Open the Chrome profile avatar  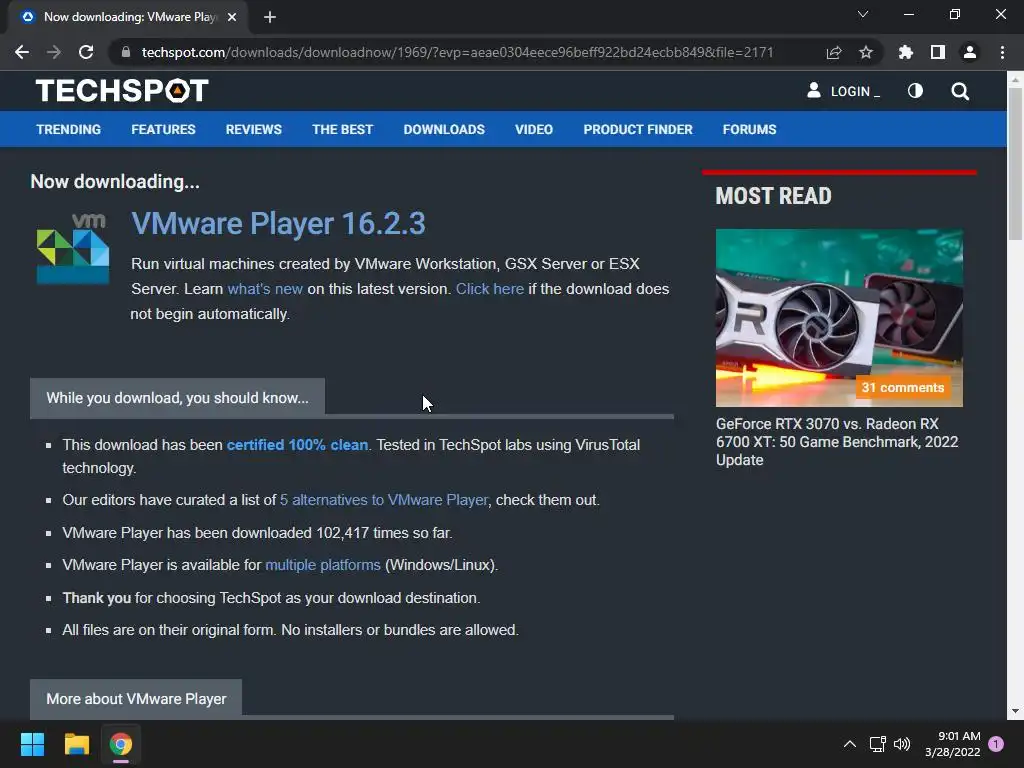(970, 52)
